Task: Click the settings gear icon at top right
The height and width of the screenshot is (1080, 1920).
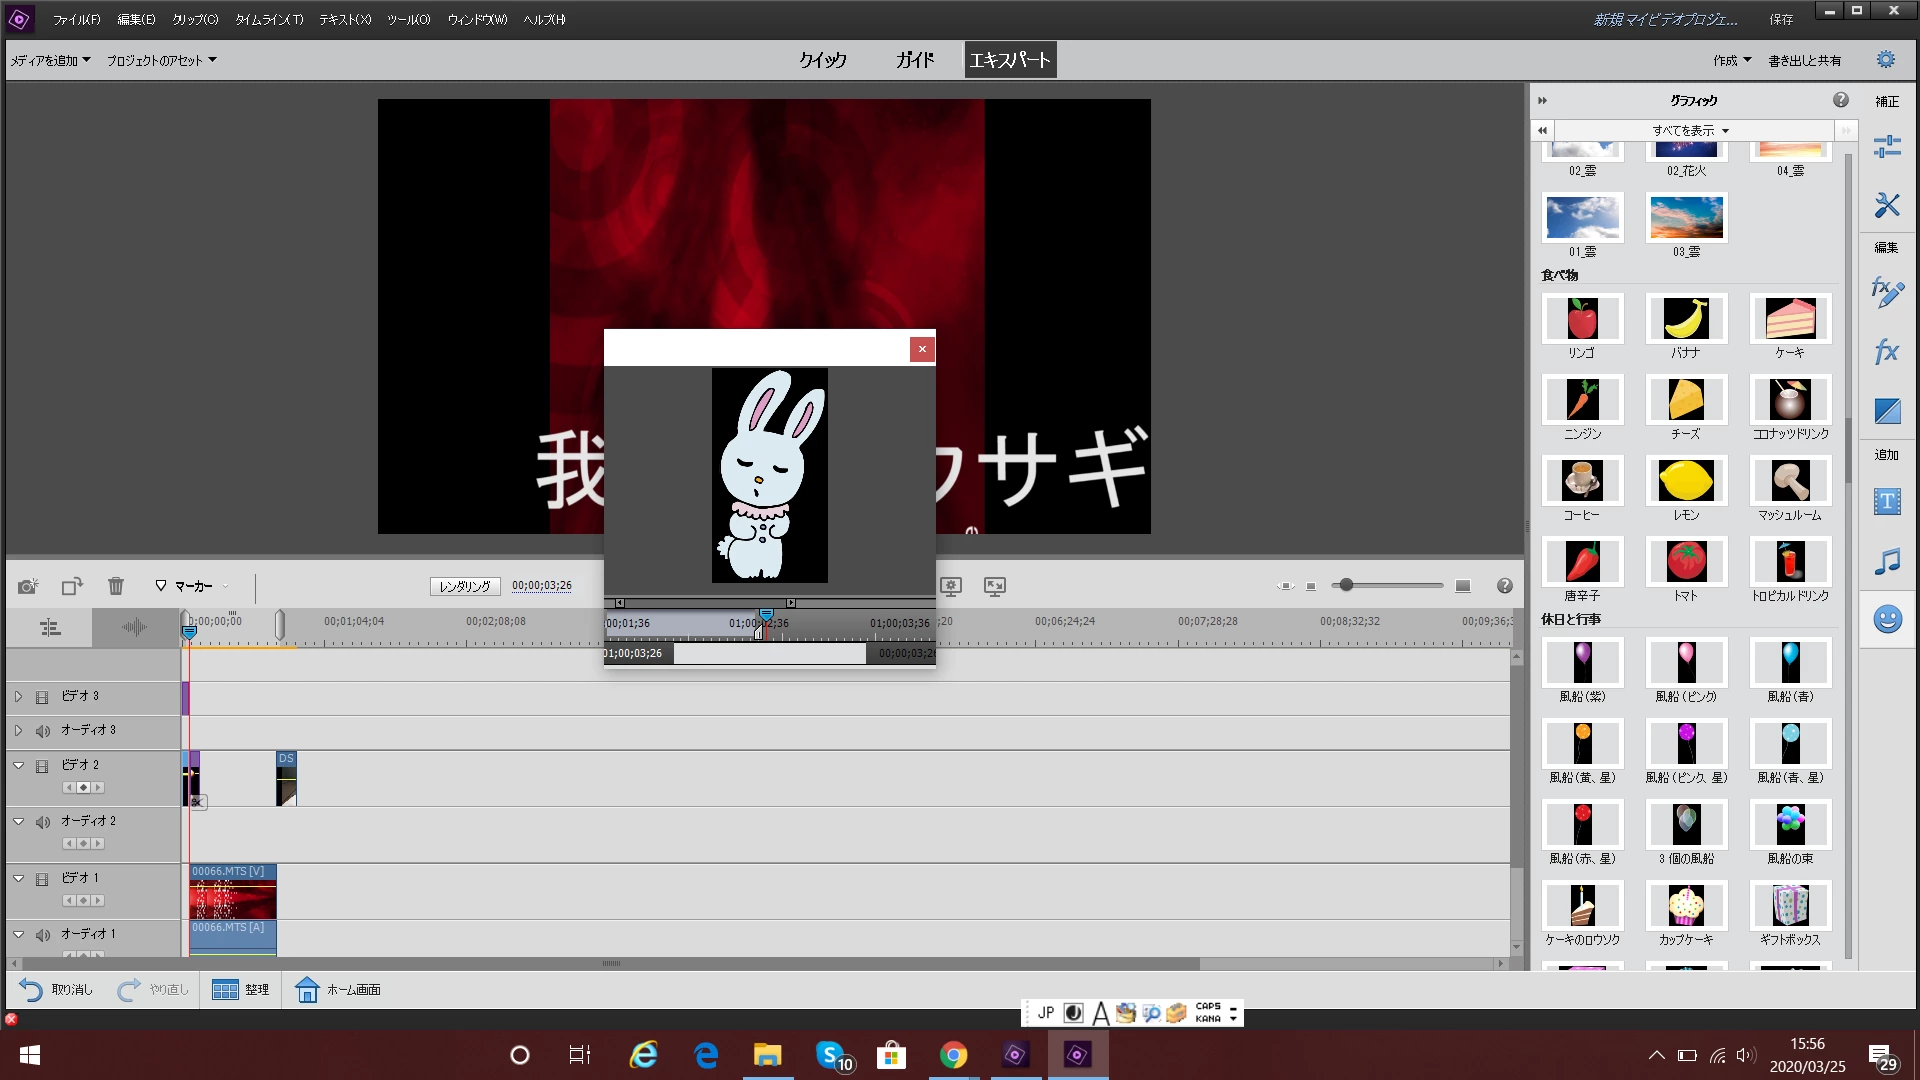Action: click(x=1885, y=60)
